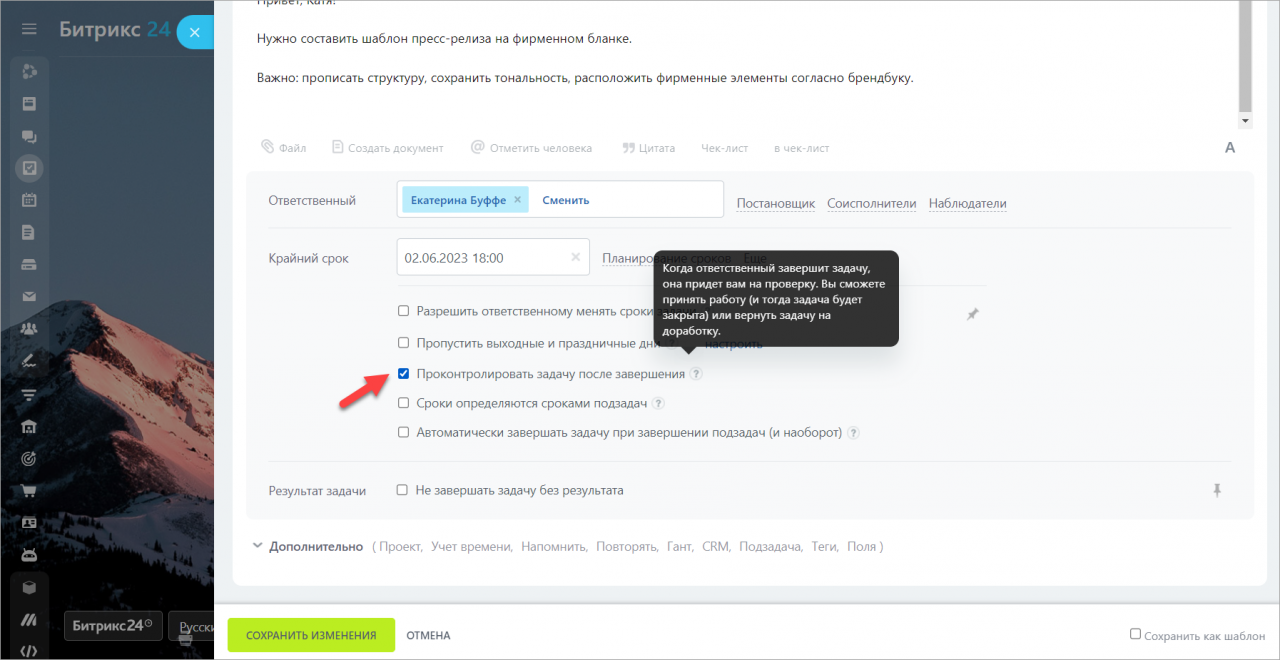Open the Повторять additional option

pos(627,547)
